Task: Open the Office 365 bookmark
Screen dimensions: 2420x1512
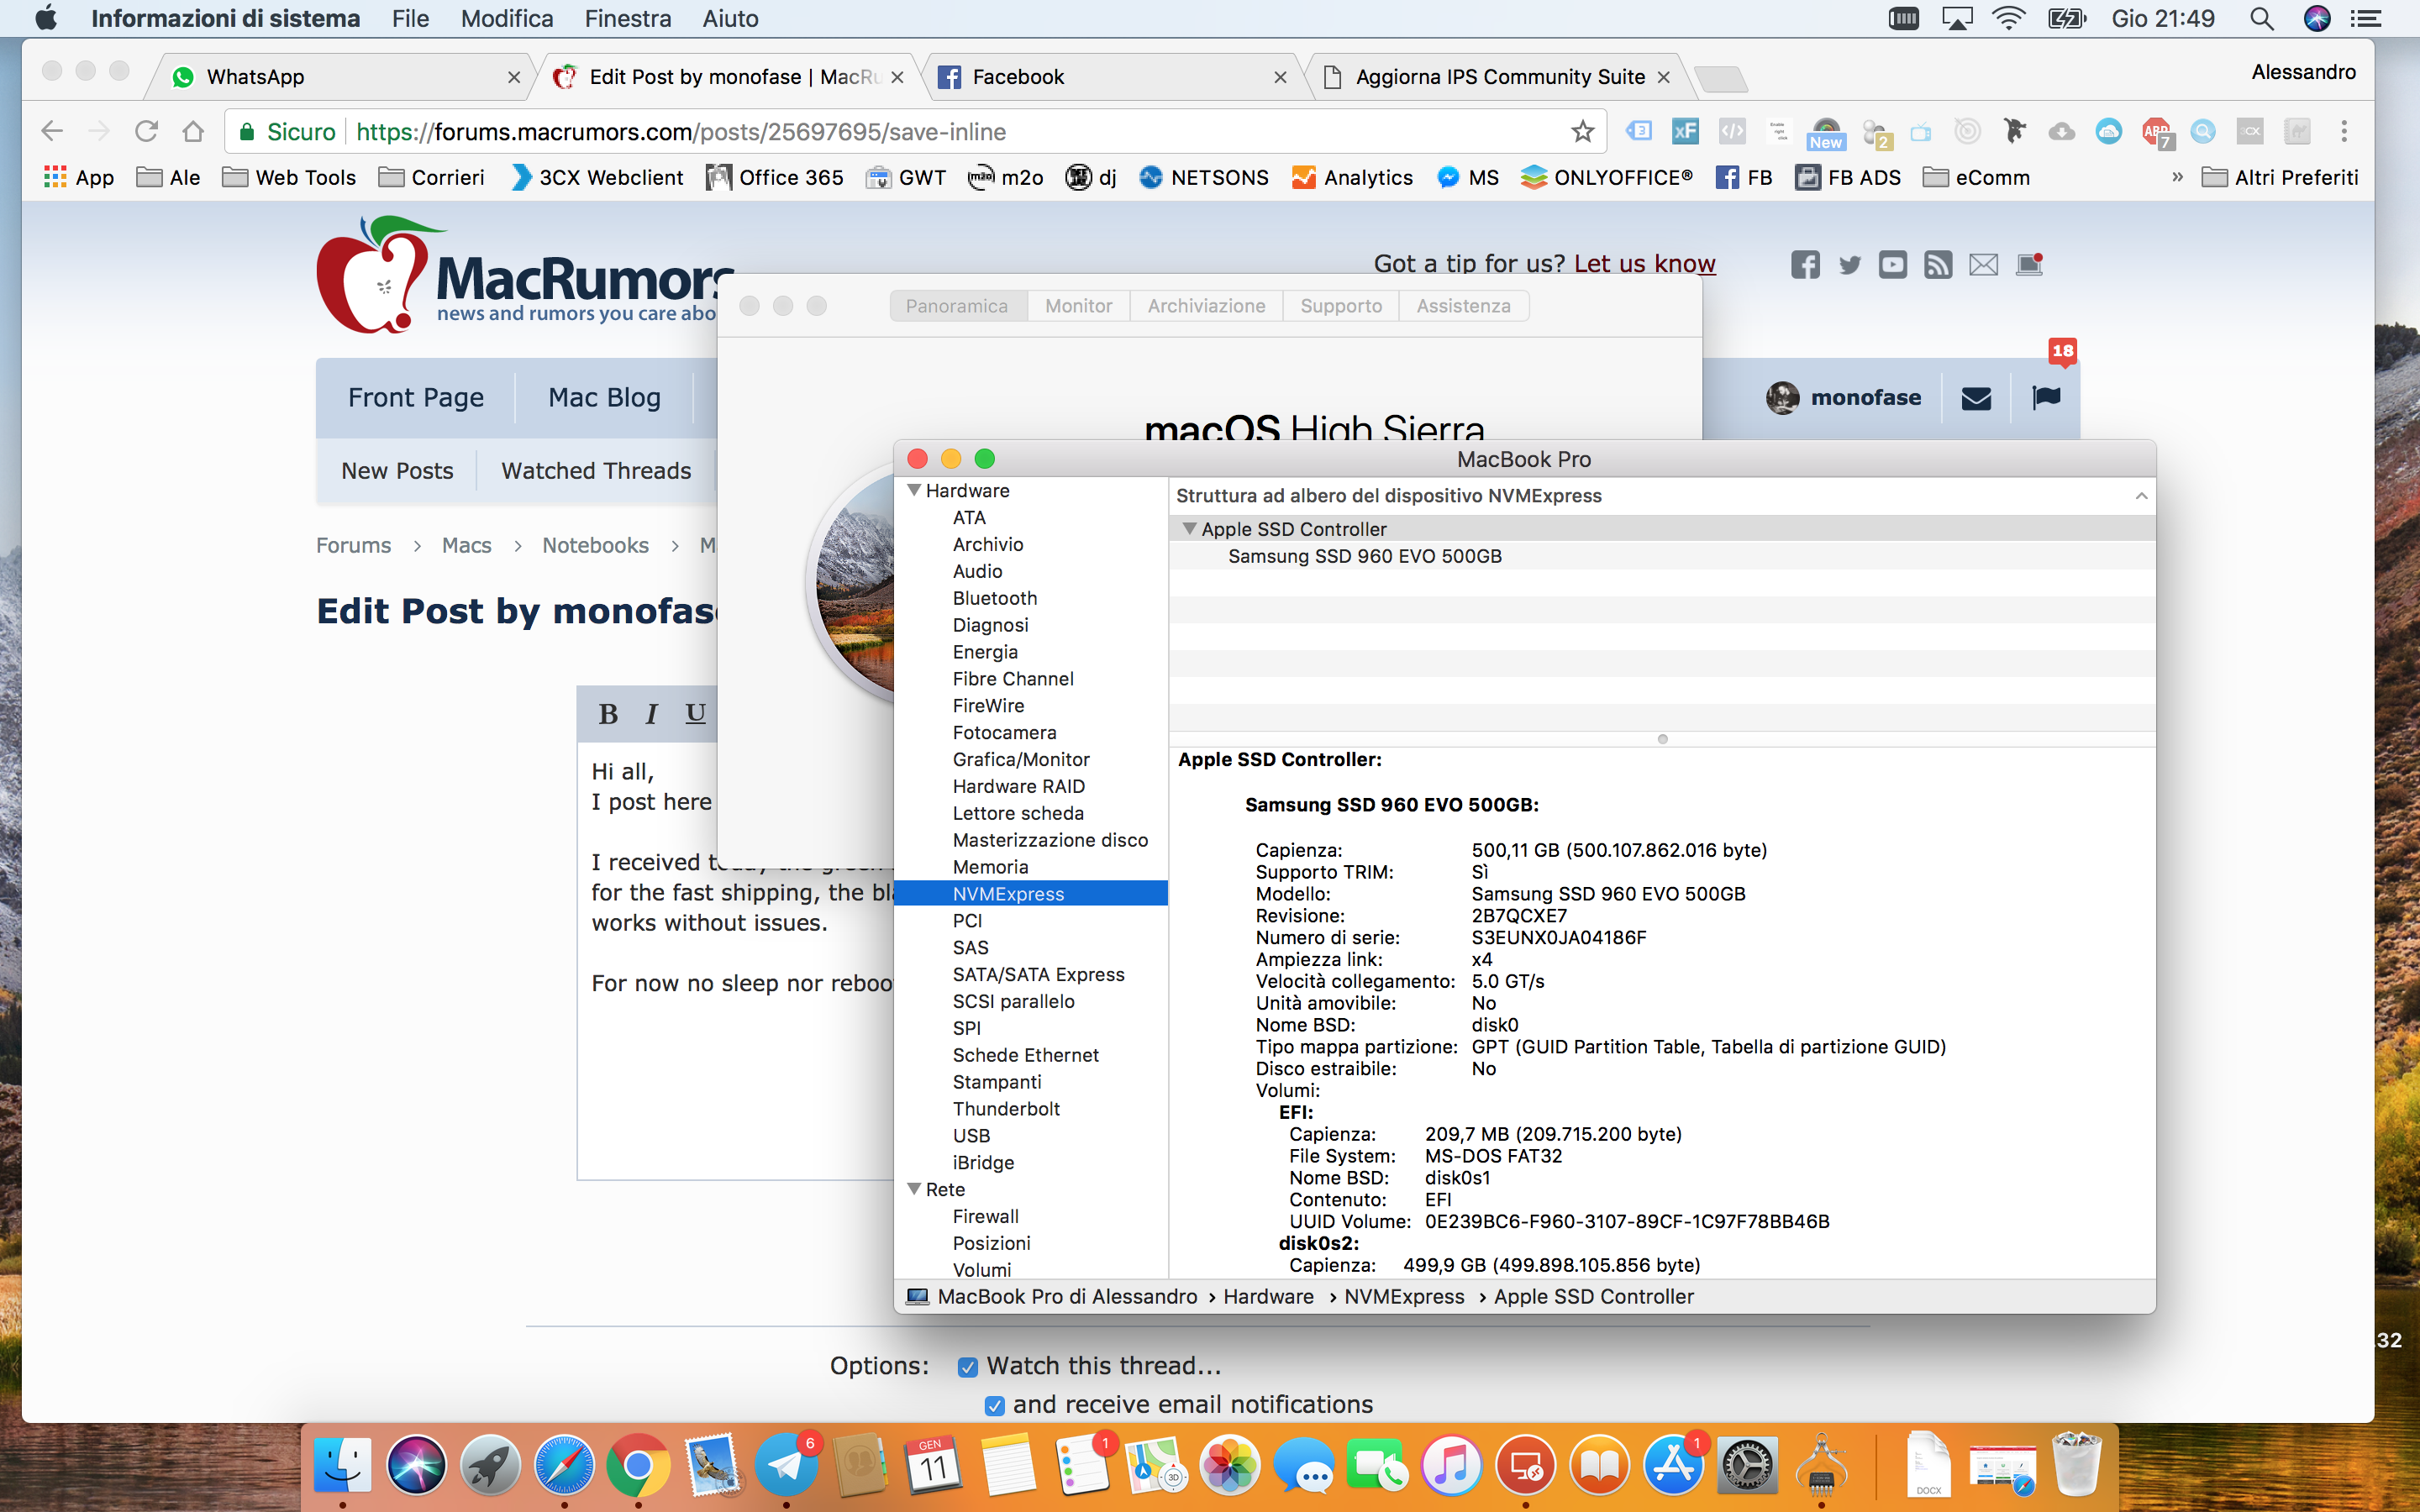Action: [775, 177]
